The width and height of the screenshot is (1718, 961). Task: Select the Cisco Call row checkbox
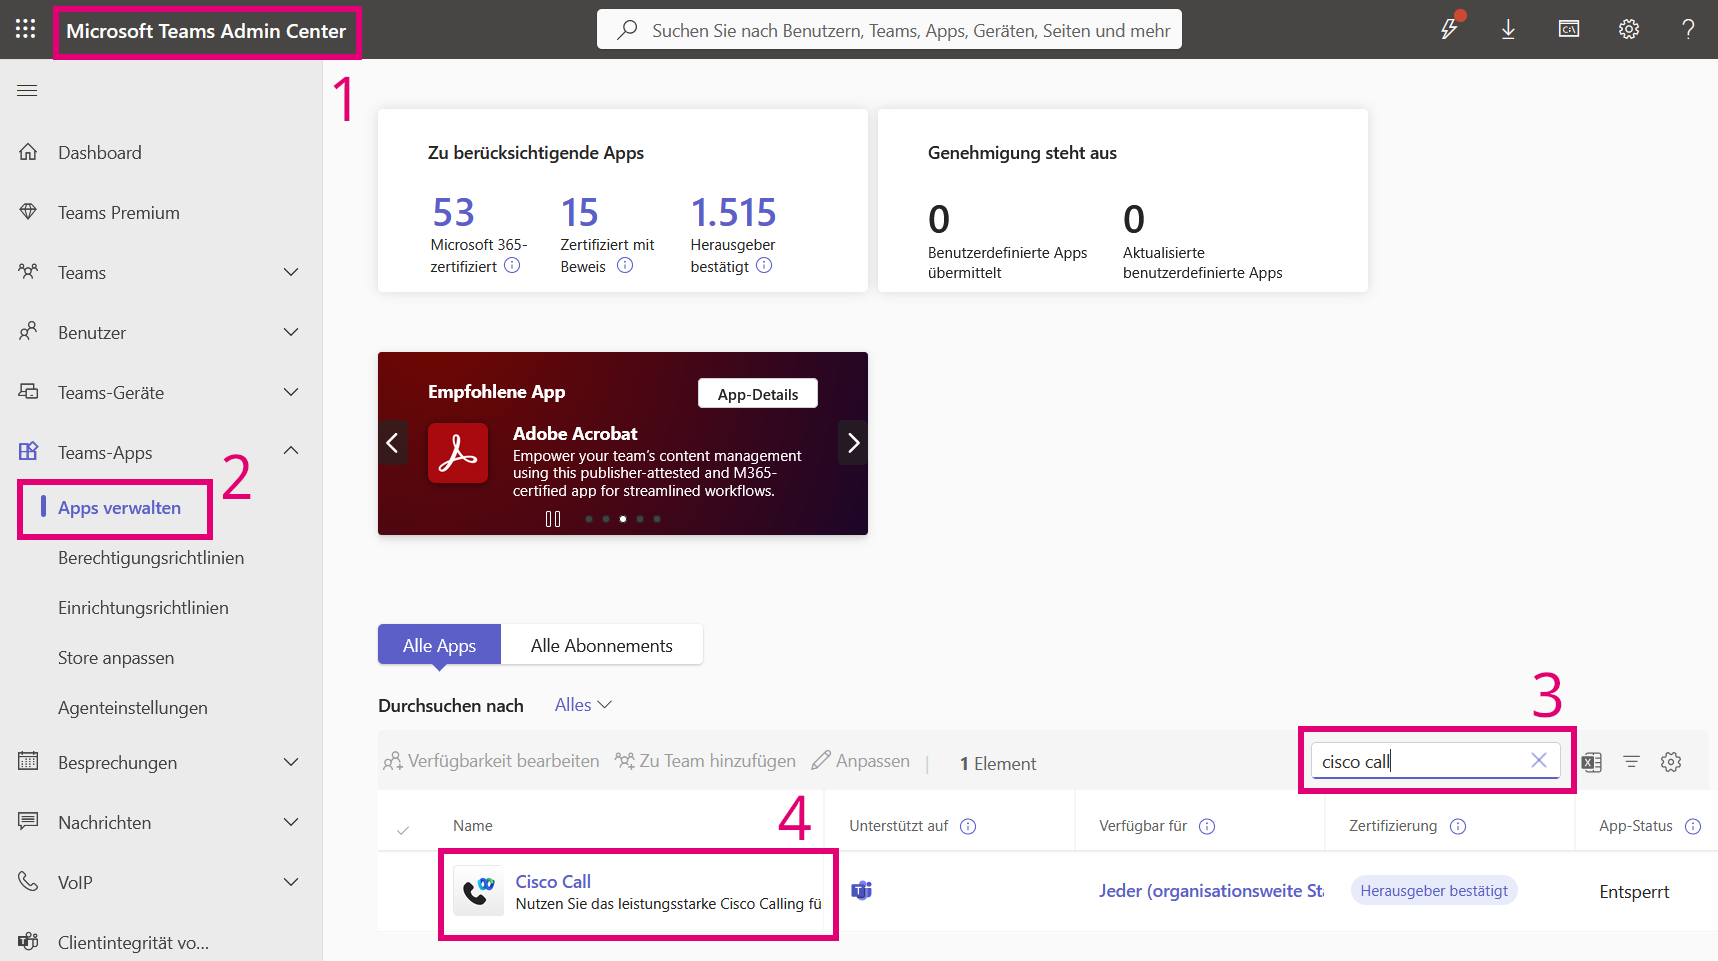404,890
